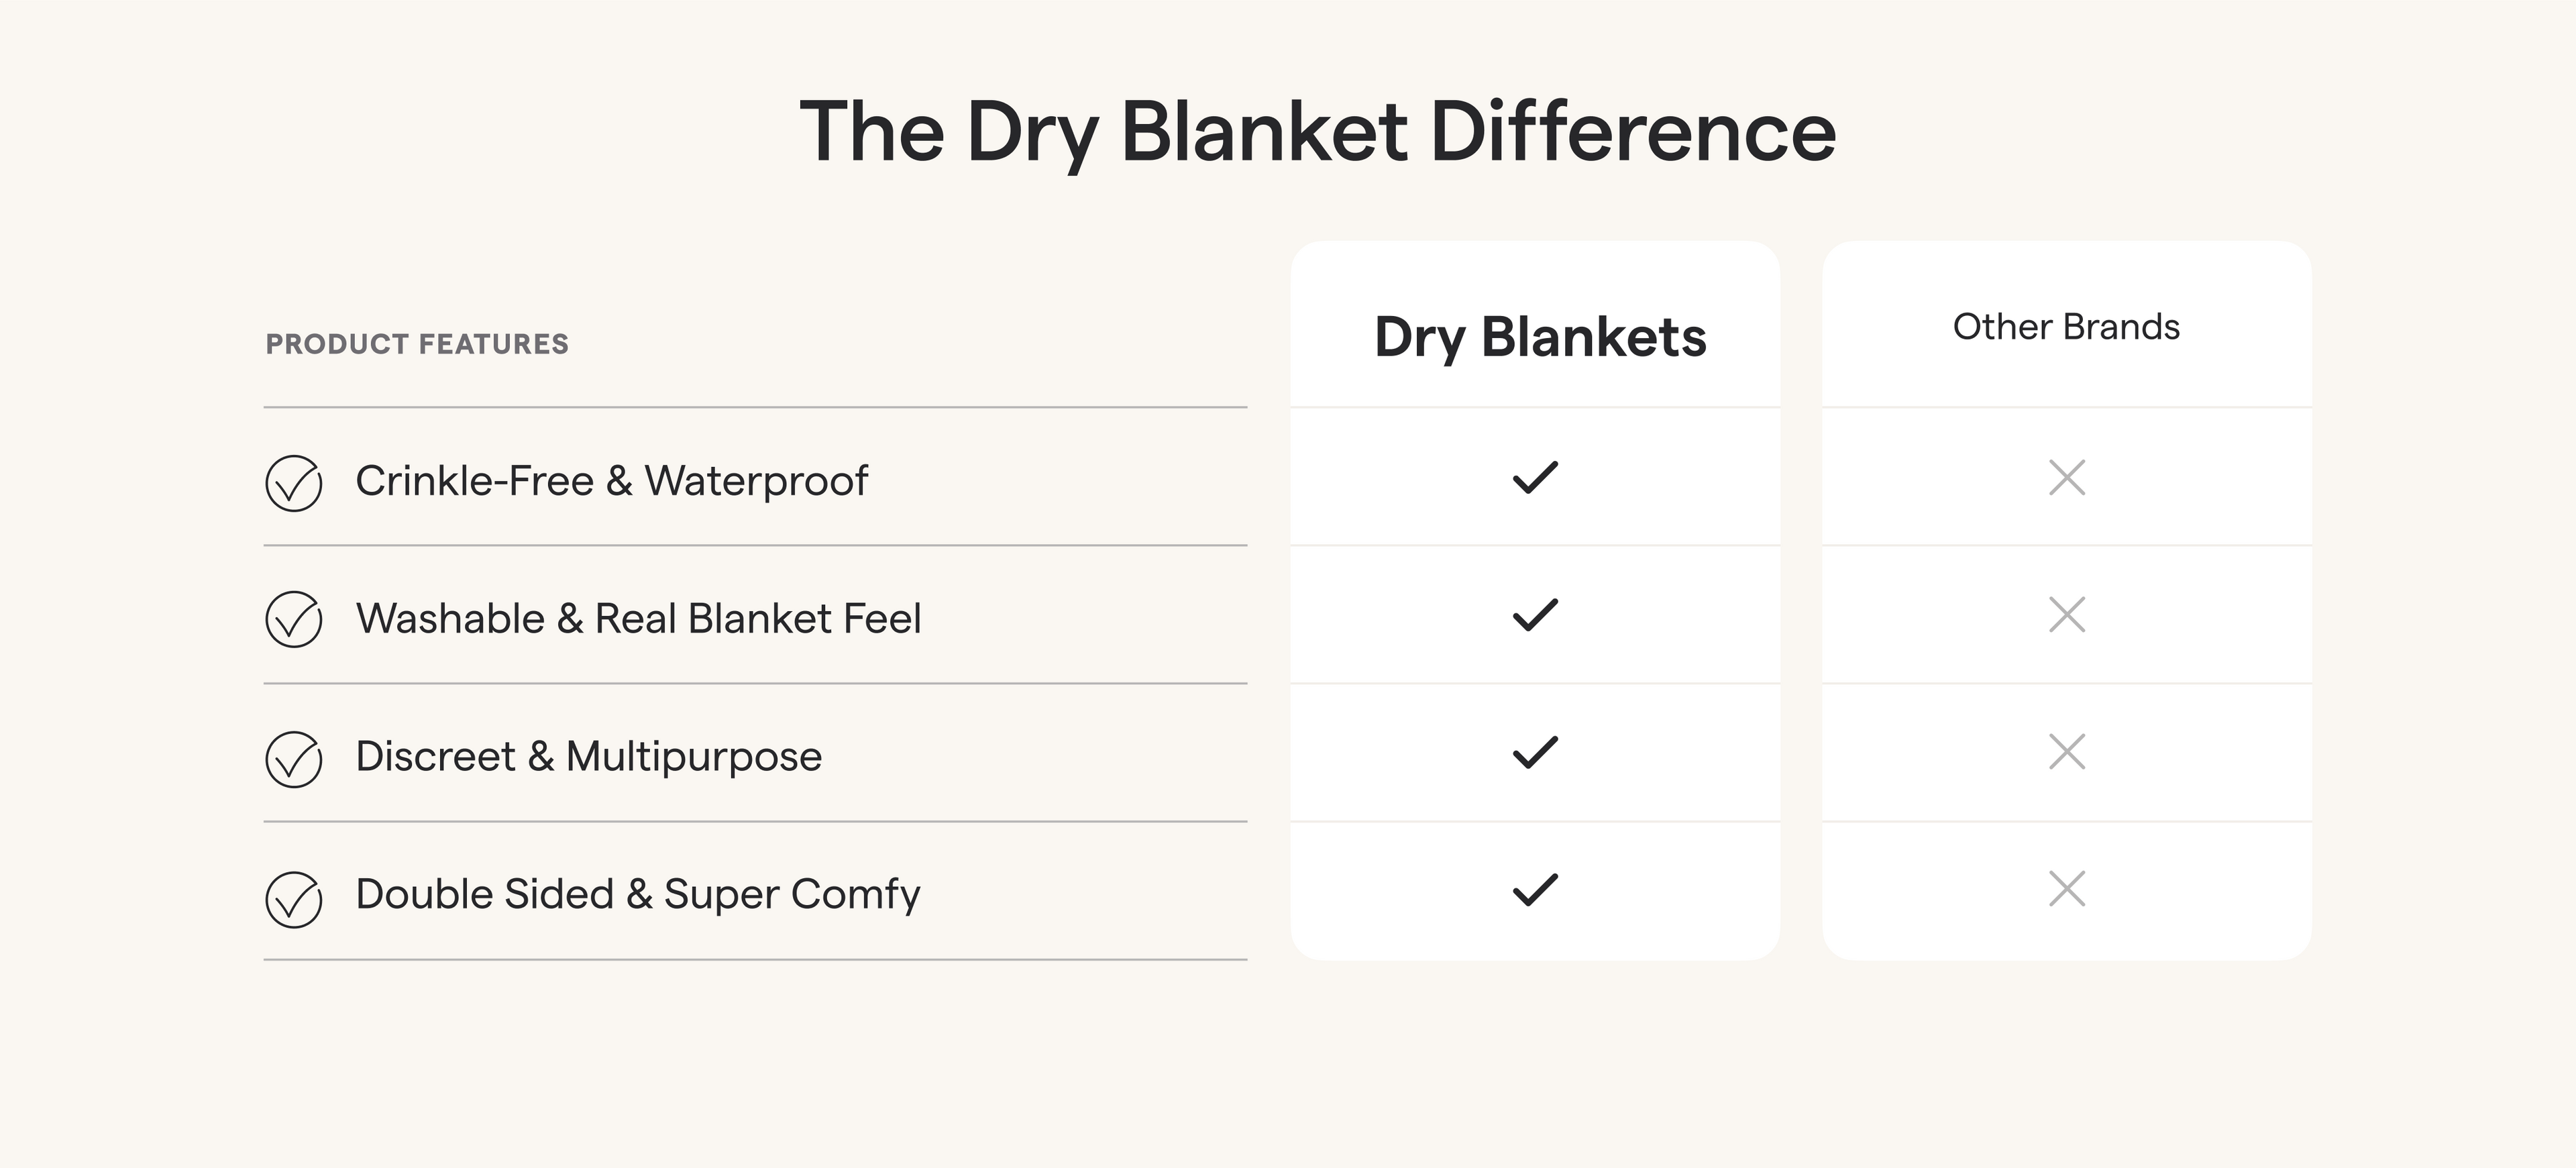The image size is (2576, 1168).
Task: Click Other Brands X mark for Washable row
Action: pyautogui.click(x=2067, y=615)
